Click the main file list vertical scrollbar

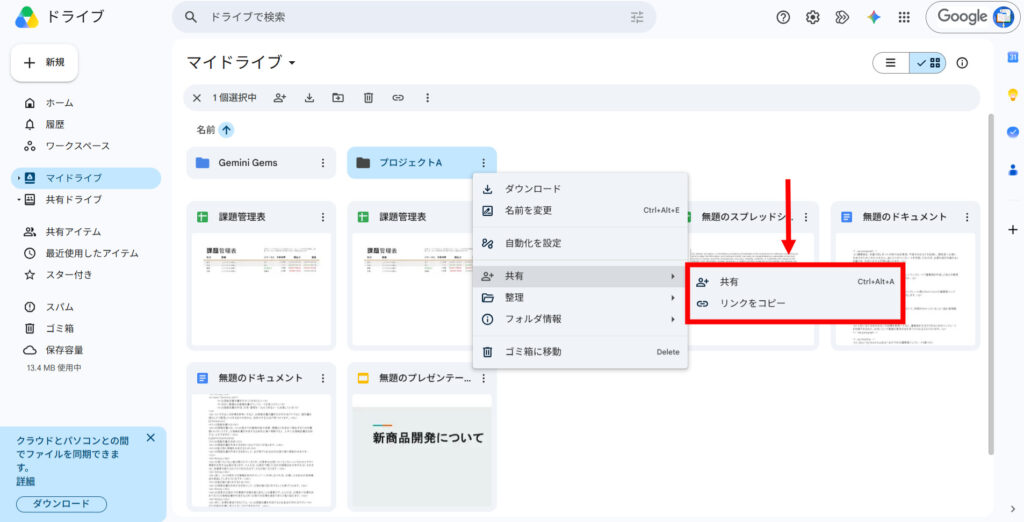click(x=991, y=284)
